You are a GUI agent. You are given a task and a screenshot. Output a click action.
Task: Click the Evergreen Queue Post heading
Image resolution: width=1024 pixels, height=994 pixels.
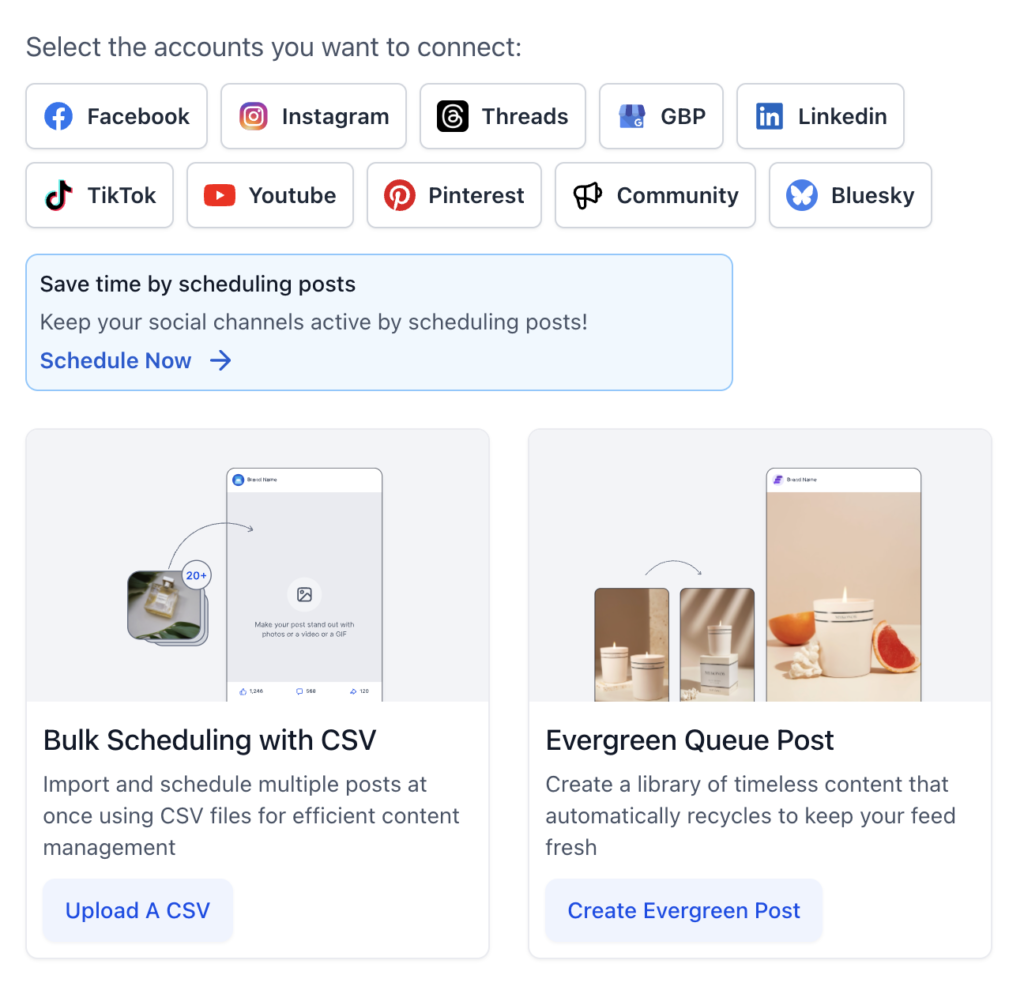coord(690,741)
